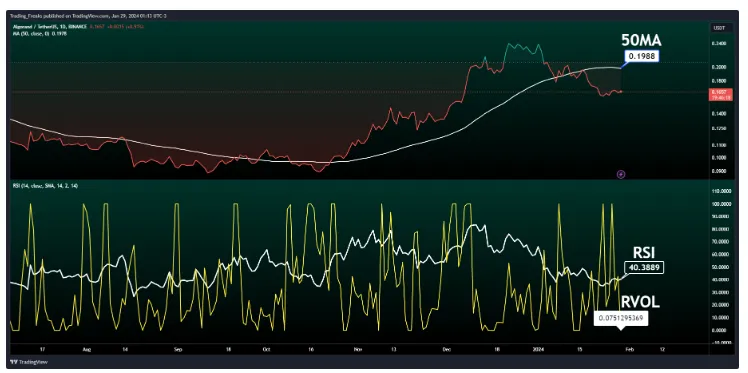Click the 0.0900 price axis label
The image size is (748, 373).
click(x=718, y=171)
